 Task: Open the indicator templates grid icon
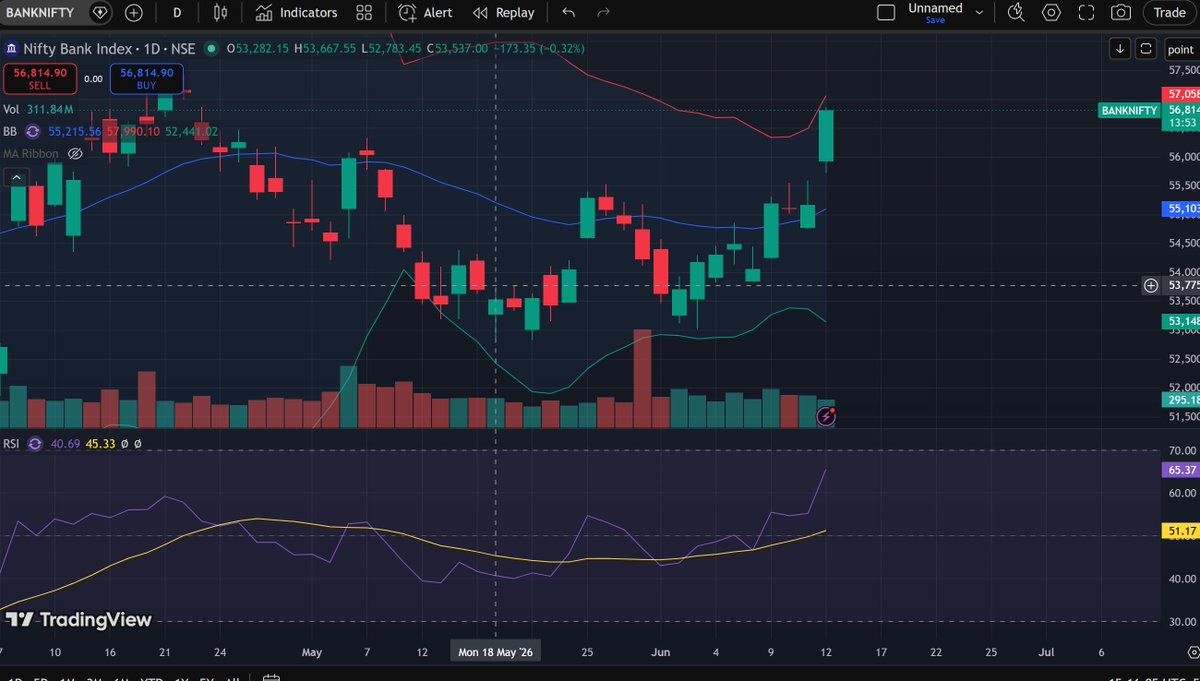[x=364, y=13]
